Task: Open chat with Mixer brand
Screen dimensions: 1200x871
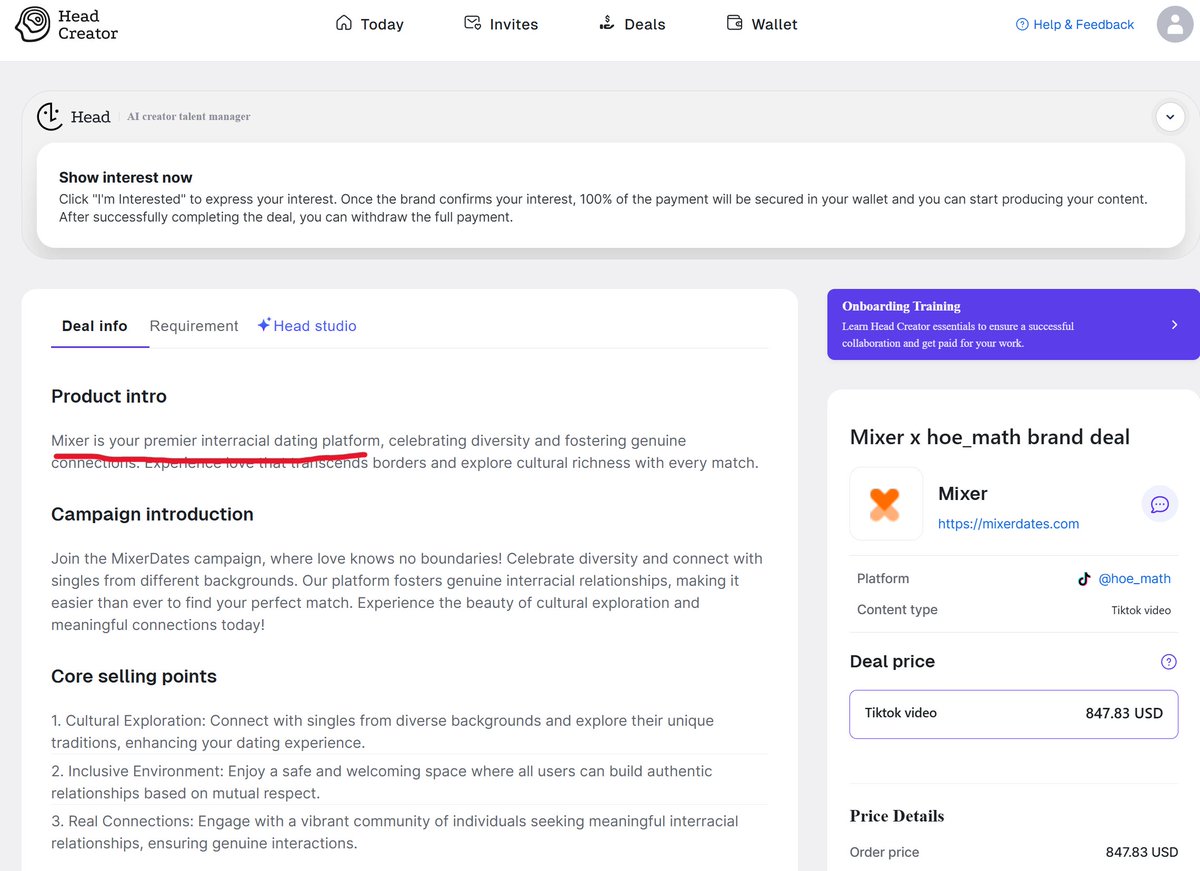Action: tap(1160, 504)
